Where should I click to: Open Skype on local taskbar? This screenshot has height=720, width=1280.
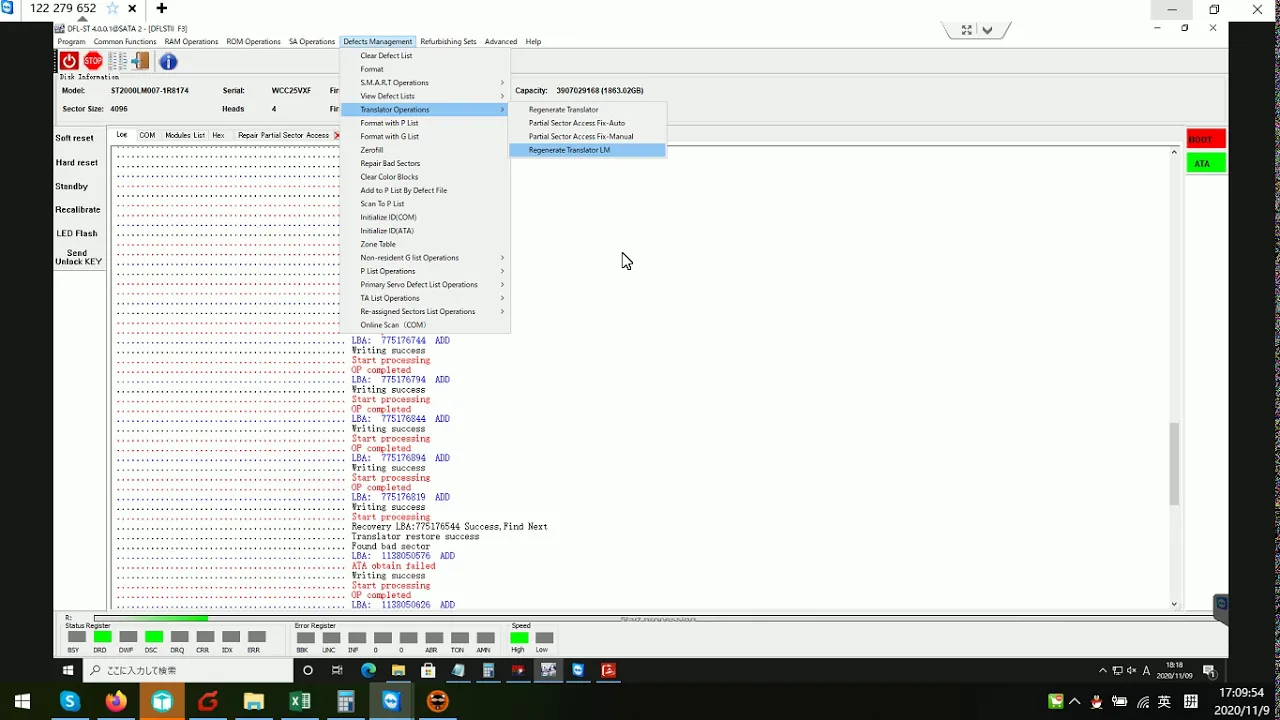[x=70, y=702]
